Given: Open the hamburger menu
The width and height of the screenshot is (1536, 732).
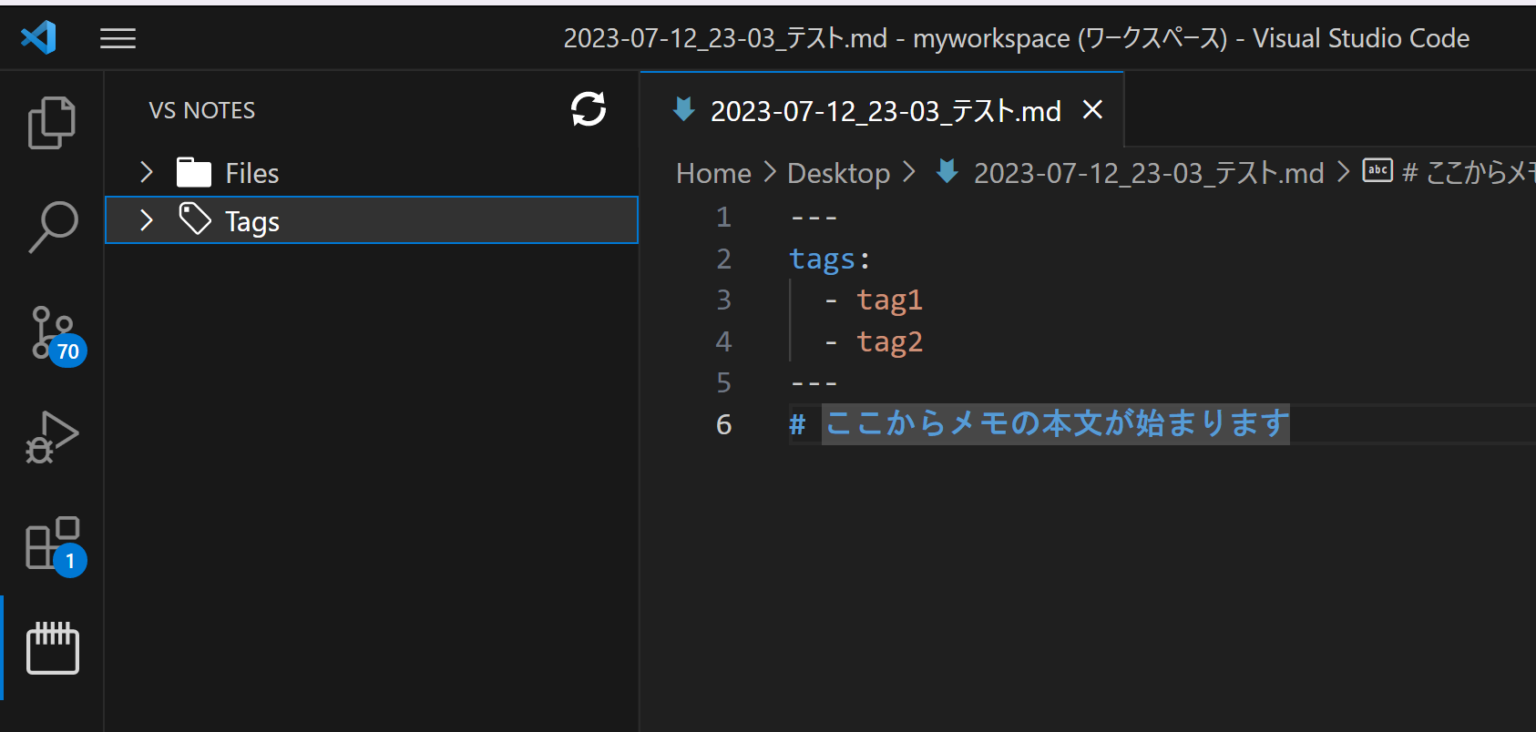Looking at the screenshot, I should (x=117, y=37).
